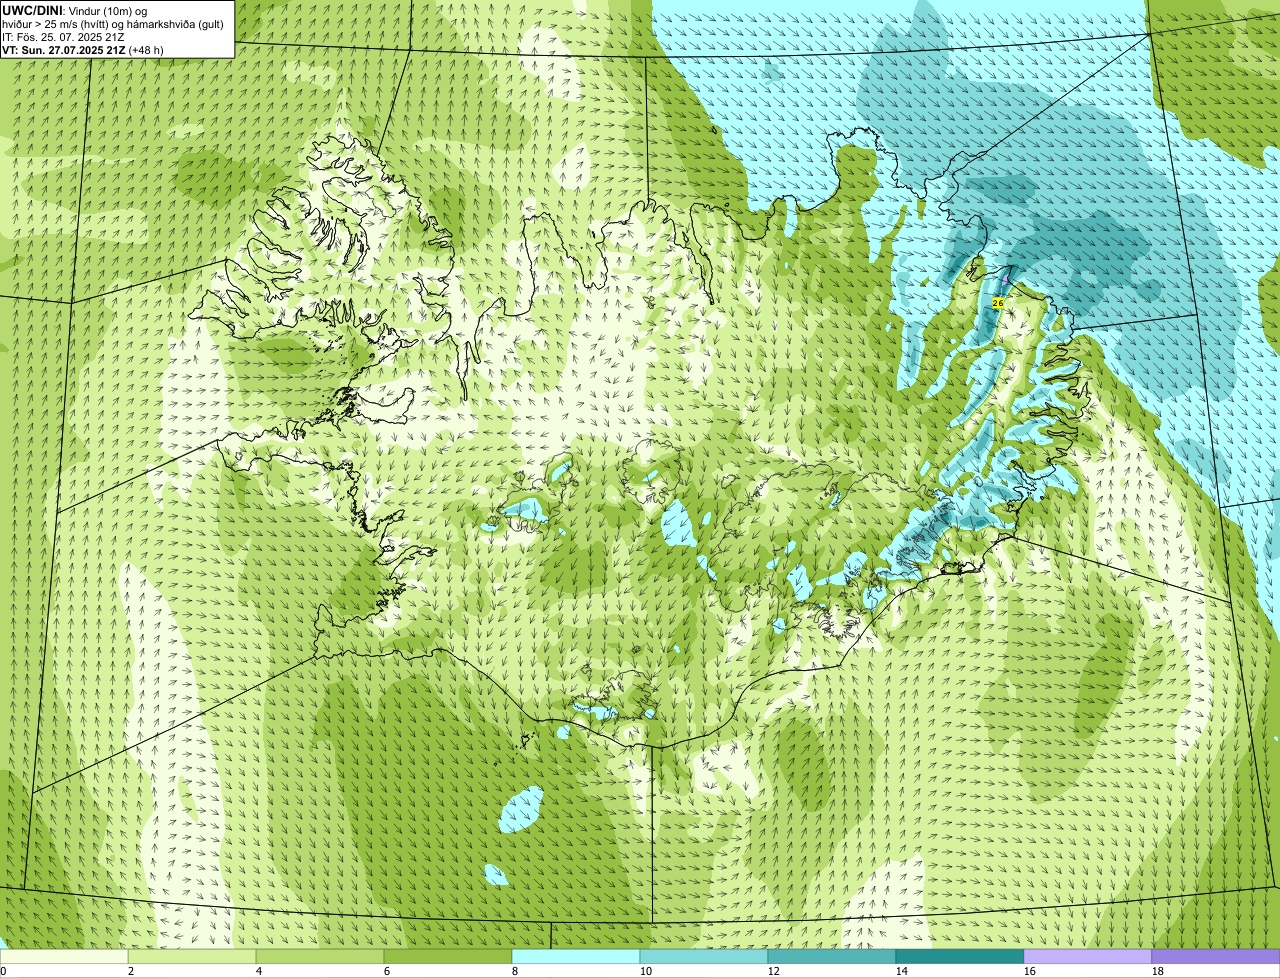Select the 6–8 m/s dark green legend swatch
Screen dimensions: 1280x978
(x=448, y=956)
